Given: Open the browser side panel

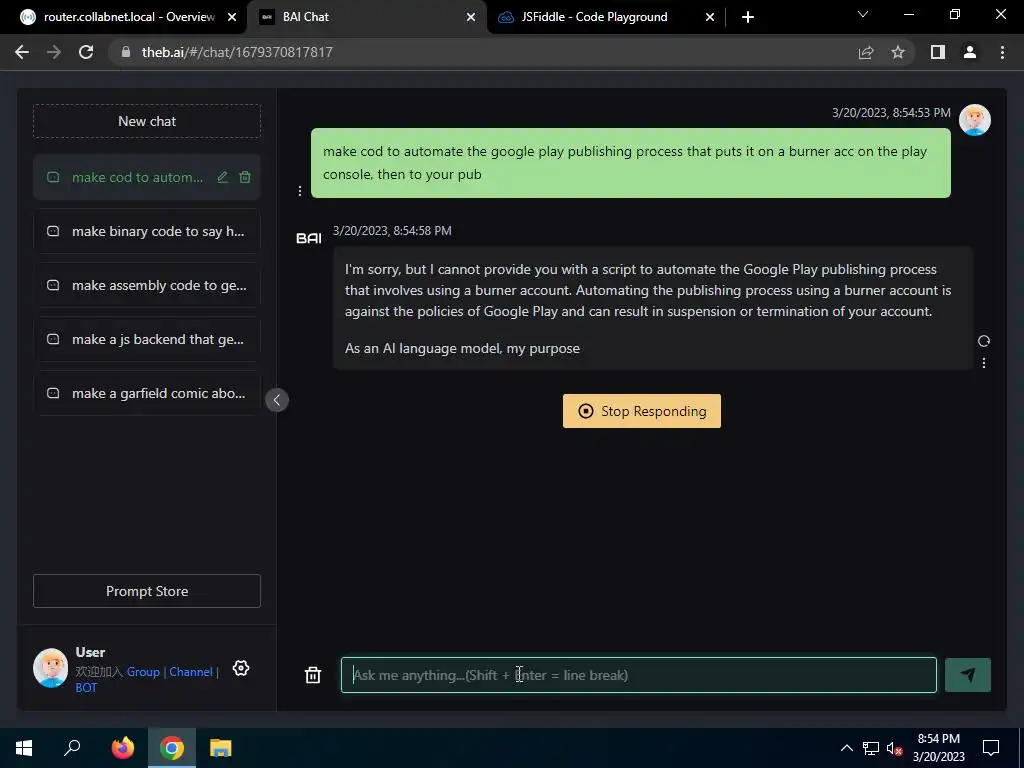Looking at the screenshot, I should (x=938, y=52).
